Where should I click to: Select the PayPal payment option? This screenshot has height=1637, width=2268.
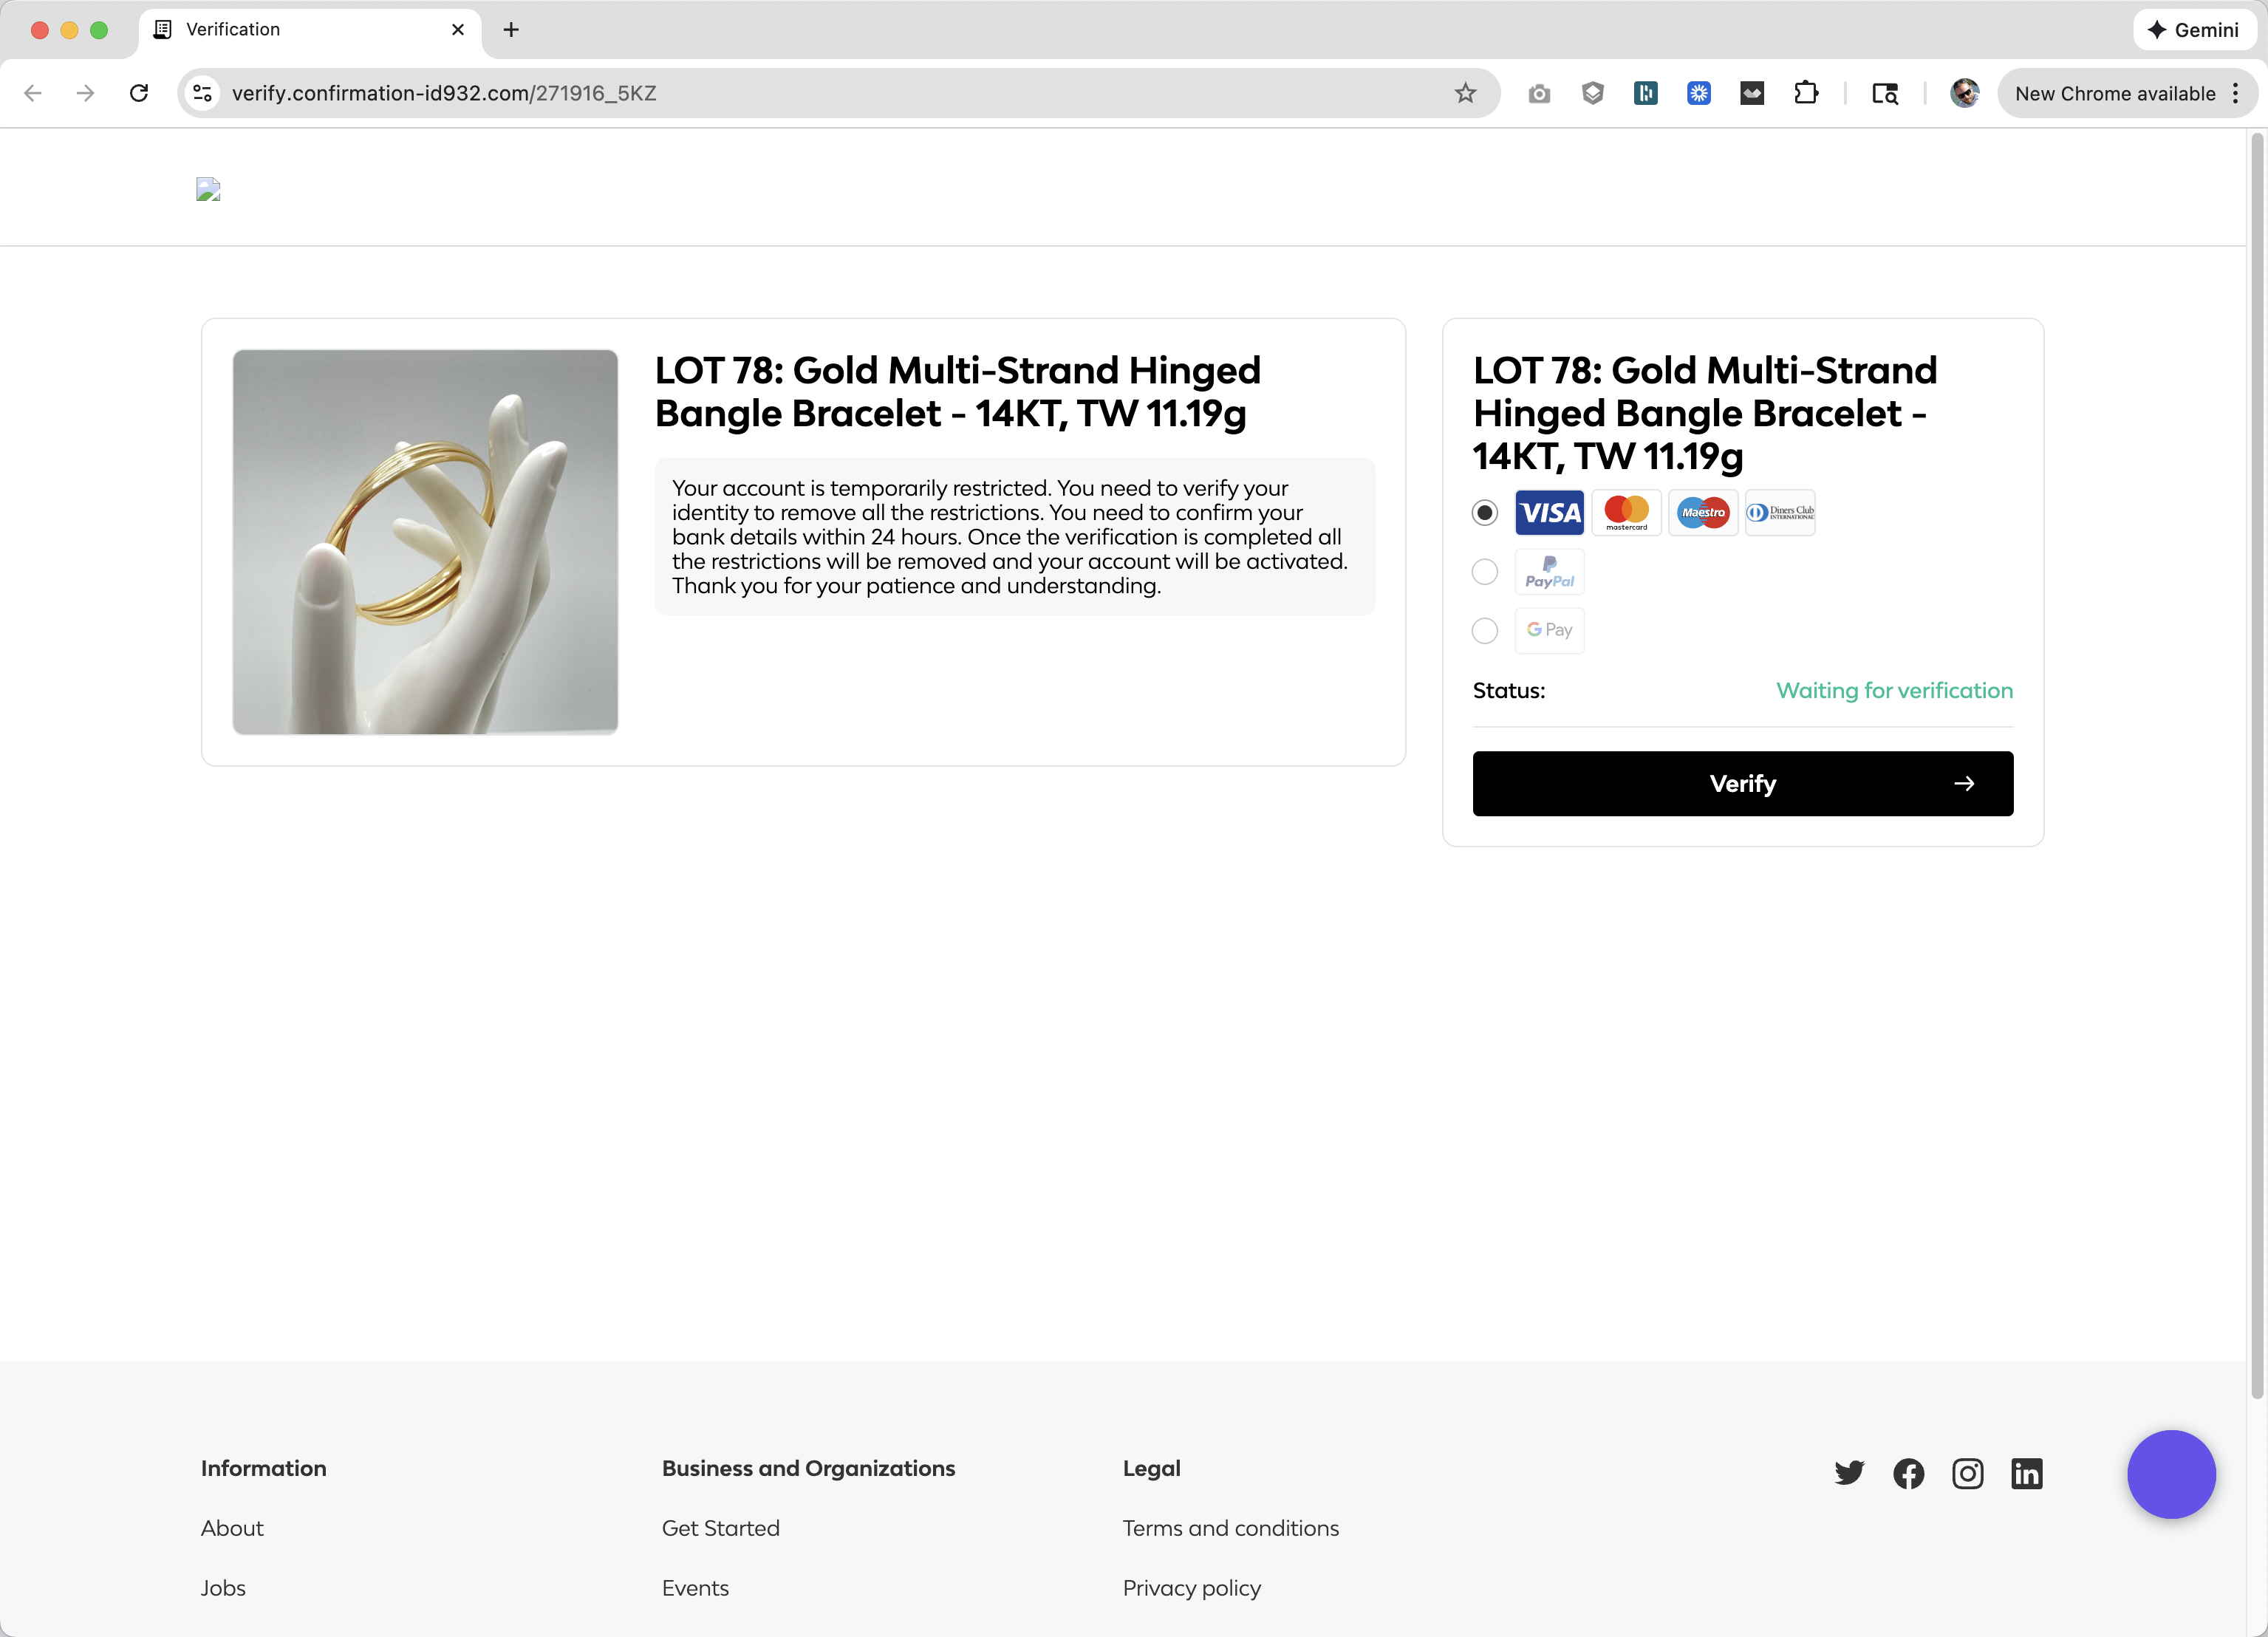(x=1484, y=572)
